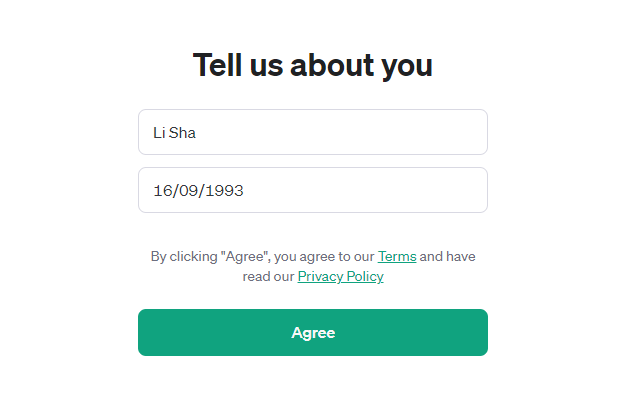Follow the underlined Privacy Policy hyperlink

[x=340, y=276]
